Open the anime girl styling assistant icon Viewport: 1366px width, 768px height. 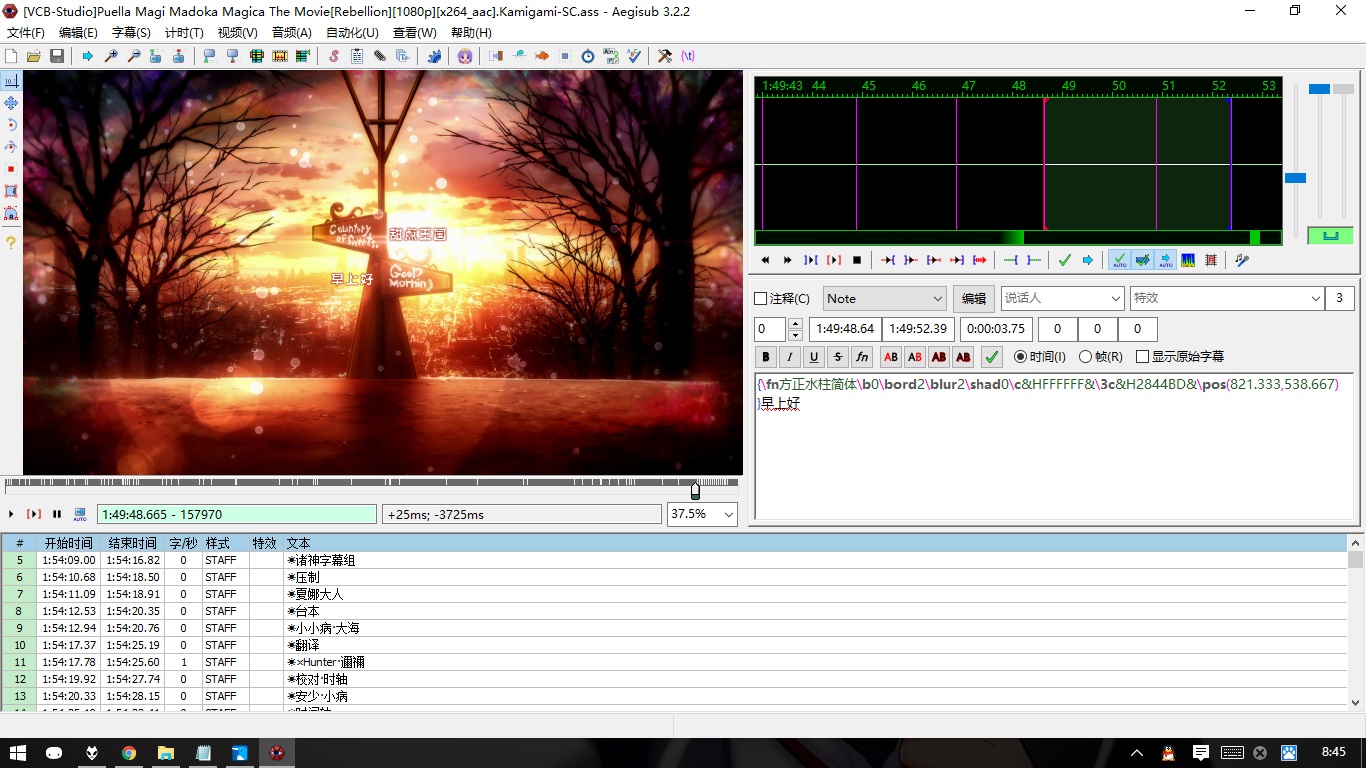pos(465,56)
